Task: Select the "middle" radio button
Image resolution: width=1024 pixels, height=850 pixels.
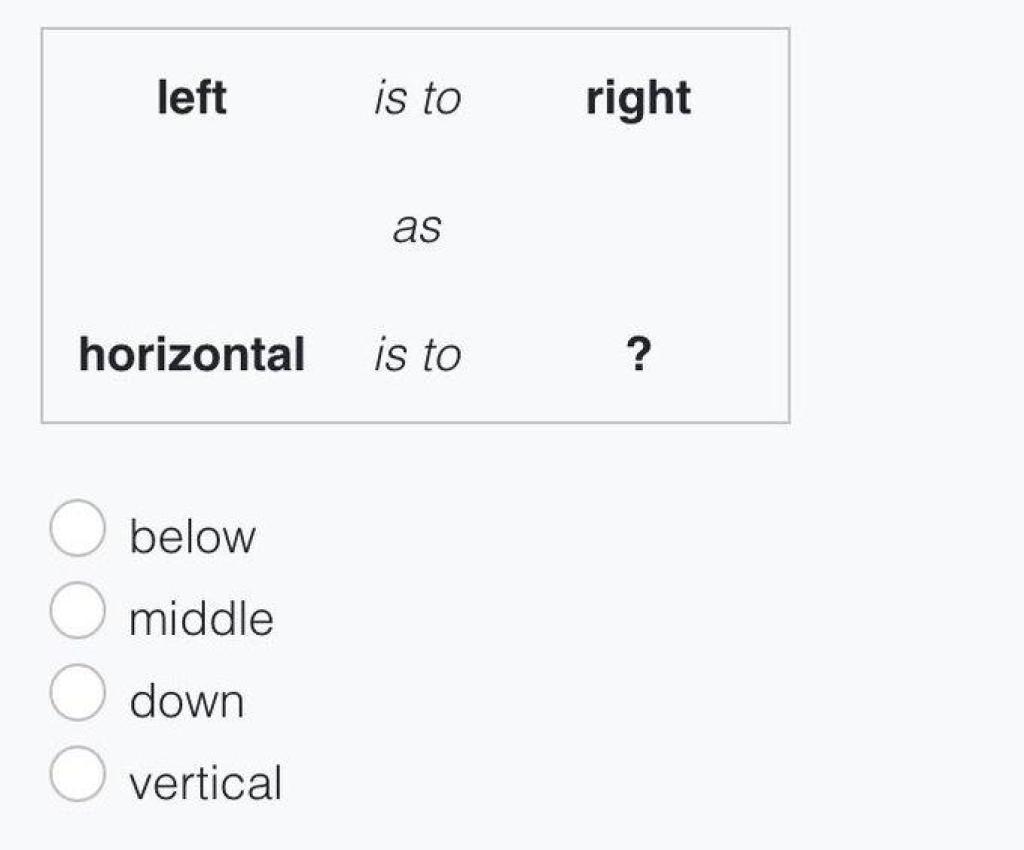Action: point(77,610)
